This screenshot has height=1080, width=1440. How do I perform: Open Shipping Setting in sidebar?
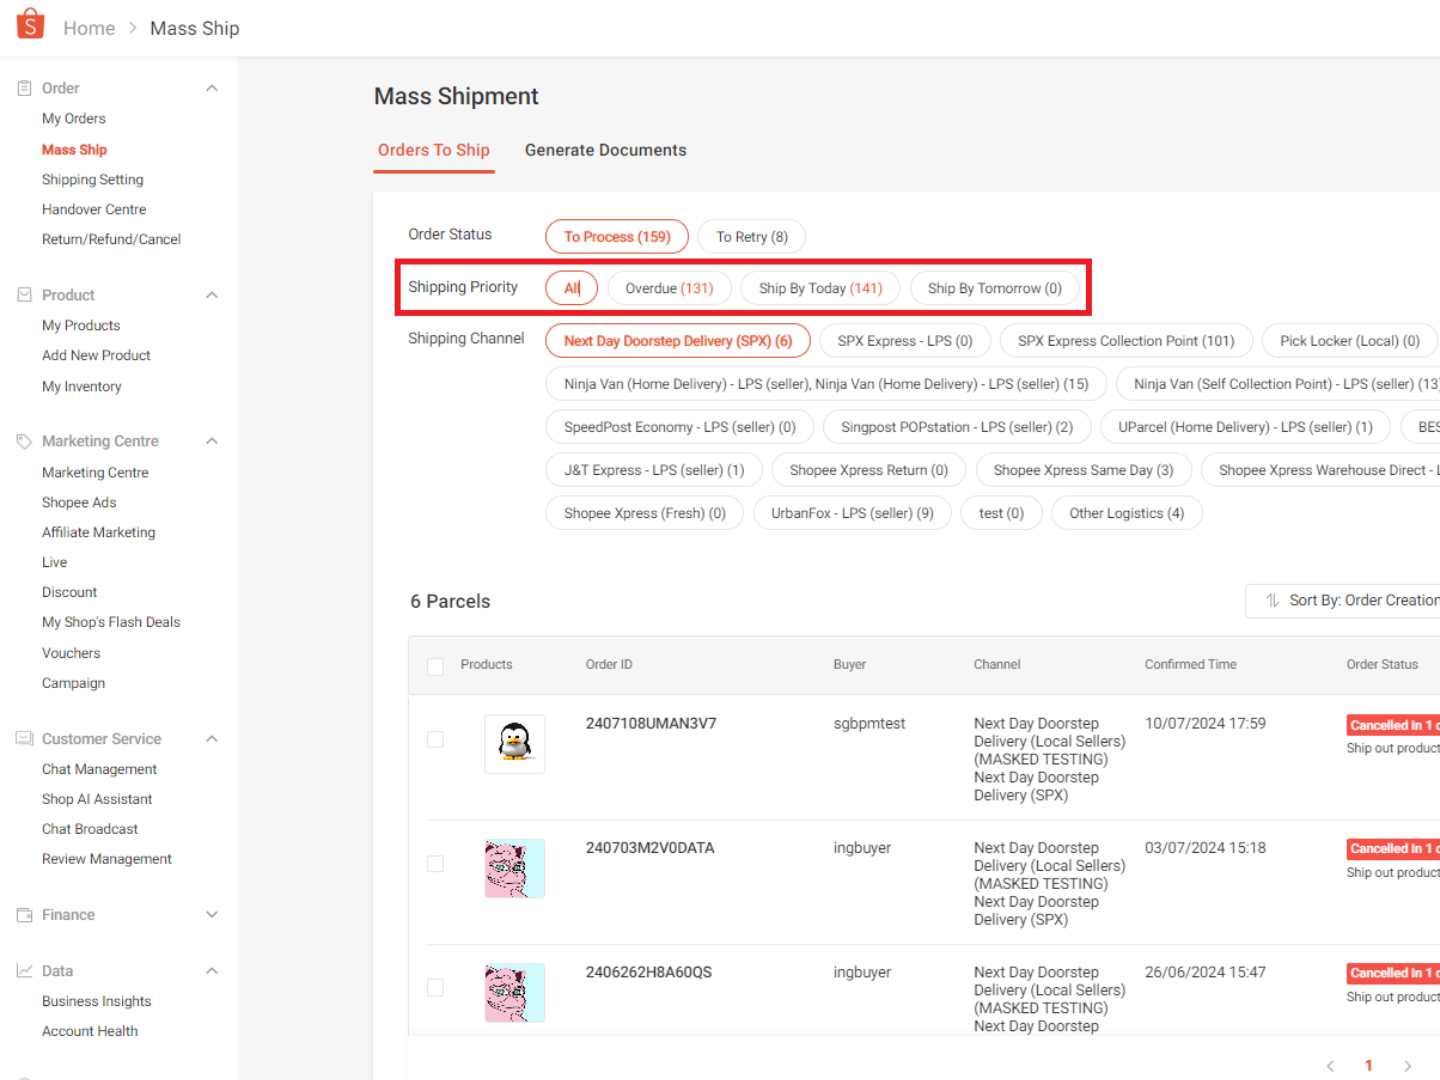coord(93,180)
